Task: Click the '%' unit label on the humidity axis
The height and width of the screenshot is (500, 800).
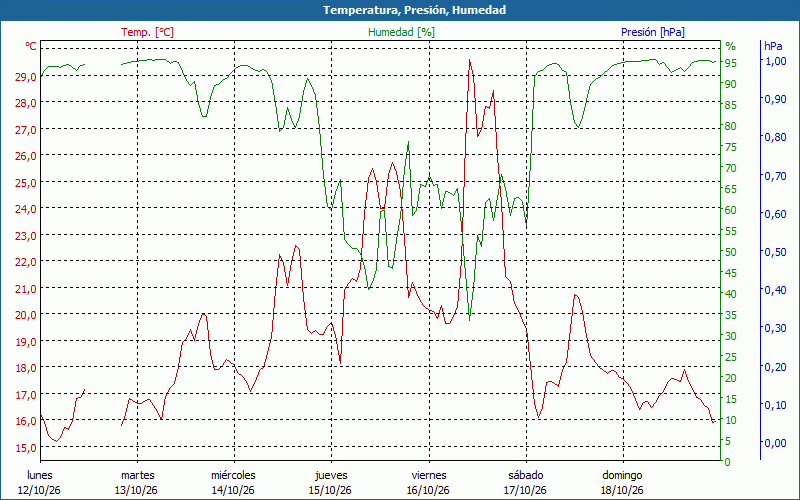Action: click(731, 46)
